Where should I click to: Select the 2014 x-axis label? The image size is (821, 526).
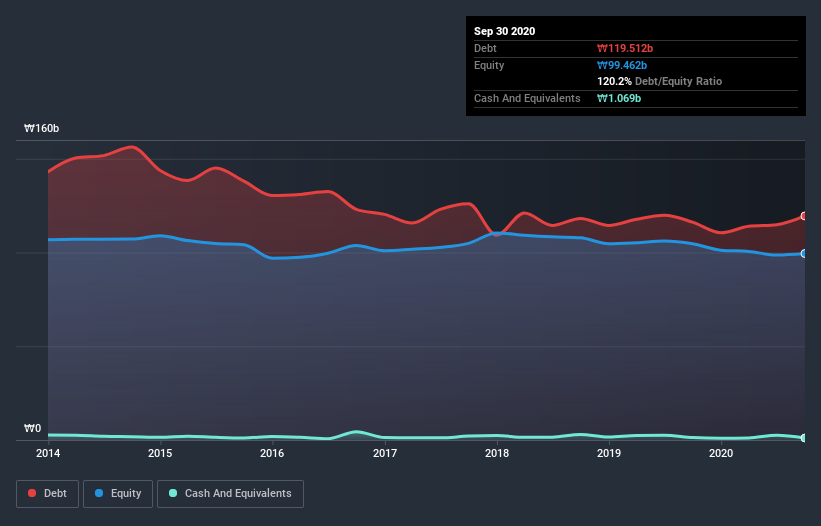(48, 453)
